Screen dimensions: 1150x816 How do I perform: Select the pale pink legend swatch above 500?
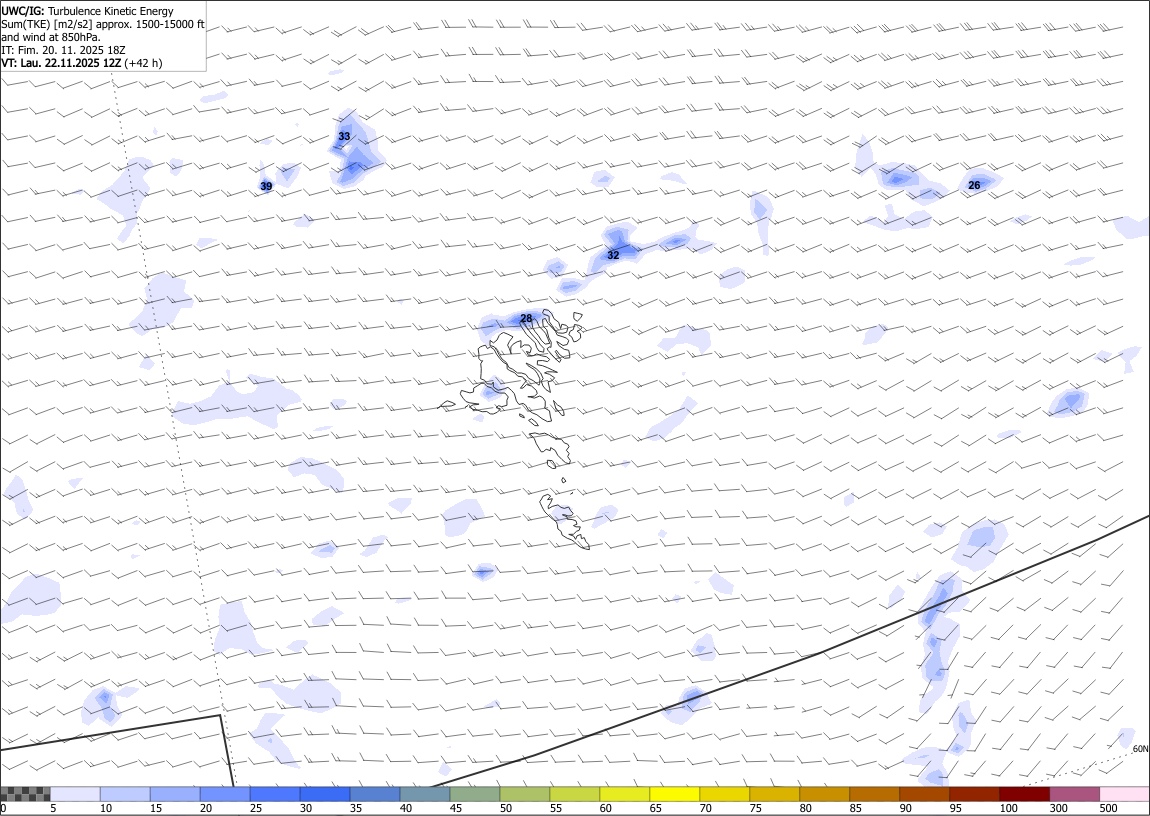click(1124, 794)
